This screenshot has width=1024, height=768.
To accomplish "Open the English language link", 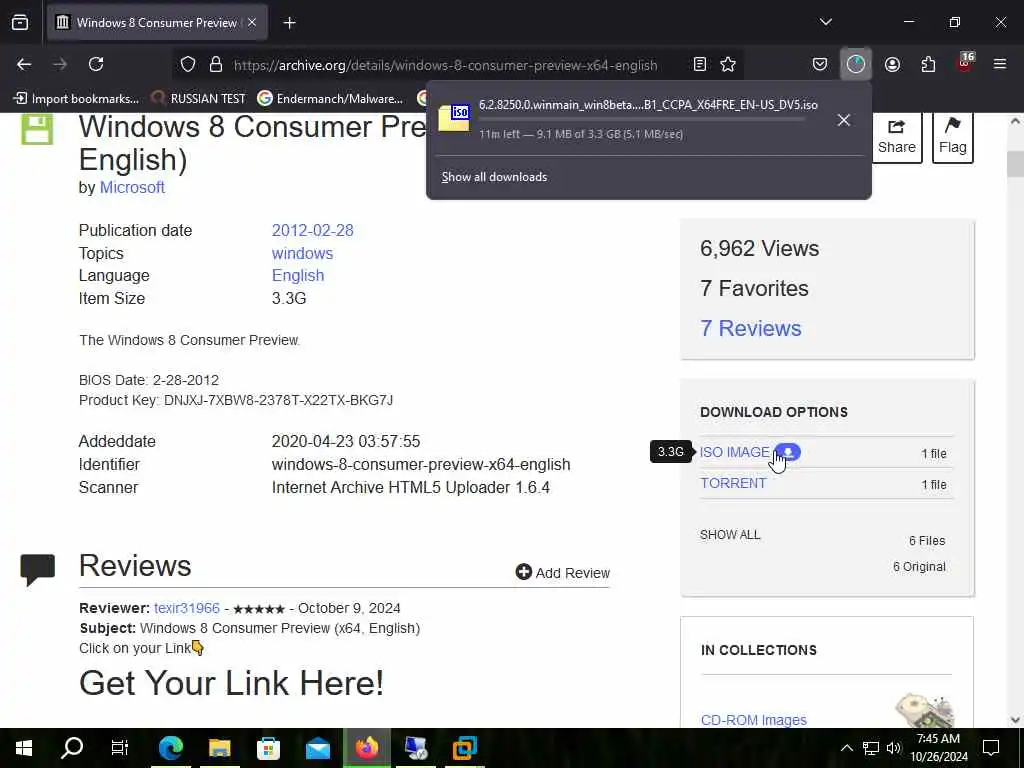I will pyautogui.click(x=298, y=276).
